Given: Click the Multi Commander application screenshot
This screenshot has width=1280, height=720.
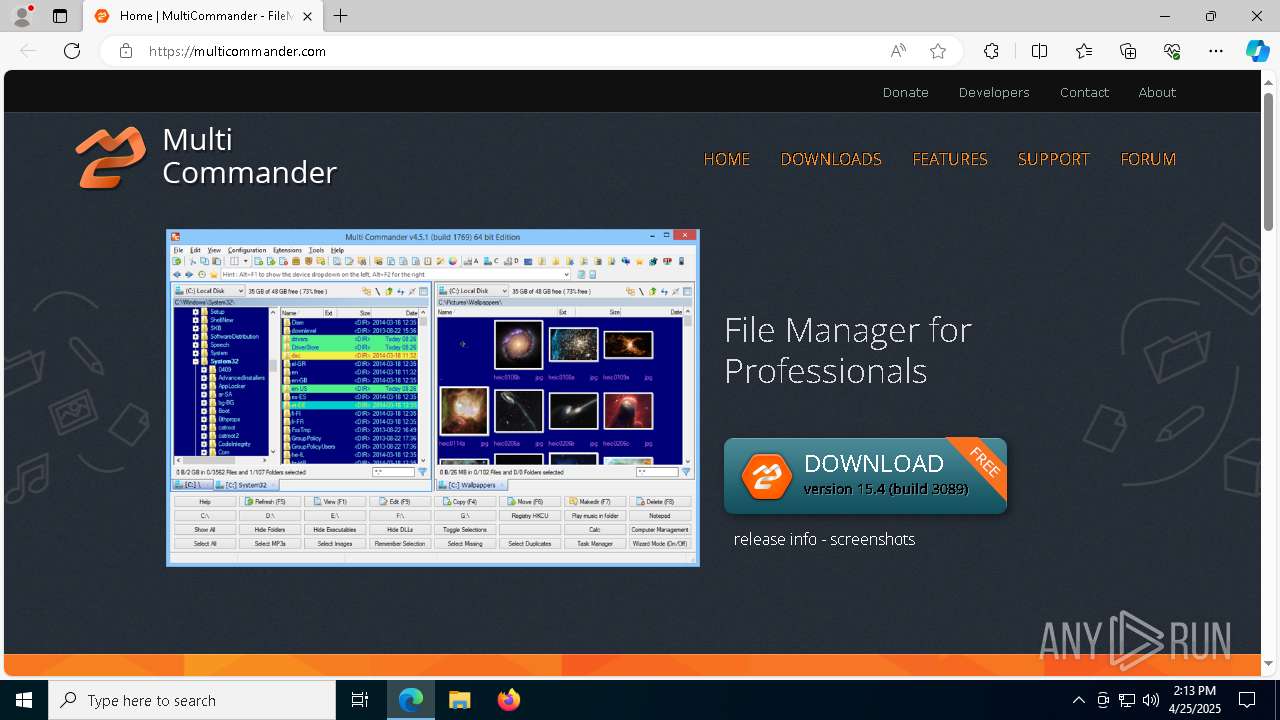Looking at the screenshot, I should pos(433,398).
